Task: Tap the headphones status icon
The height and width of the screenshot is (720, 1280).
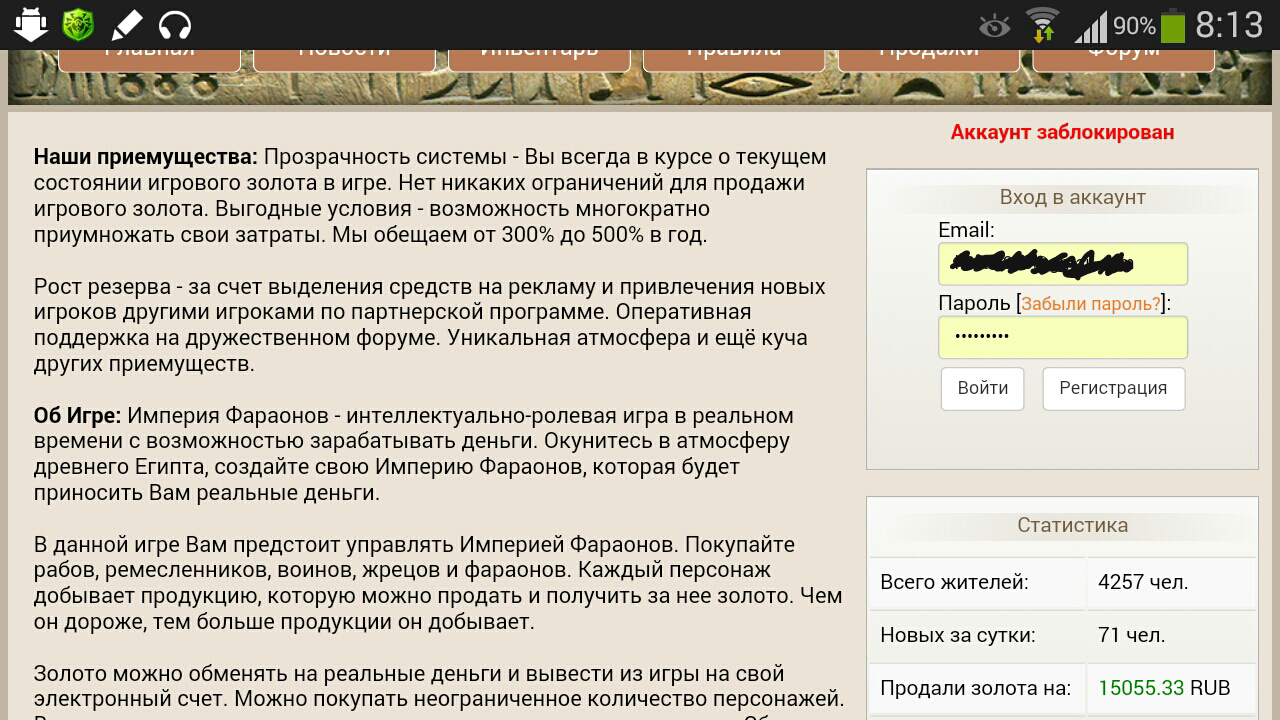Action: [x=175, y=24]
